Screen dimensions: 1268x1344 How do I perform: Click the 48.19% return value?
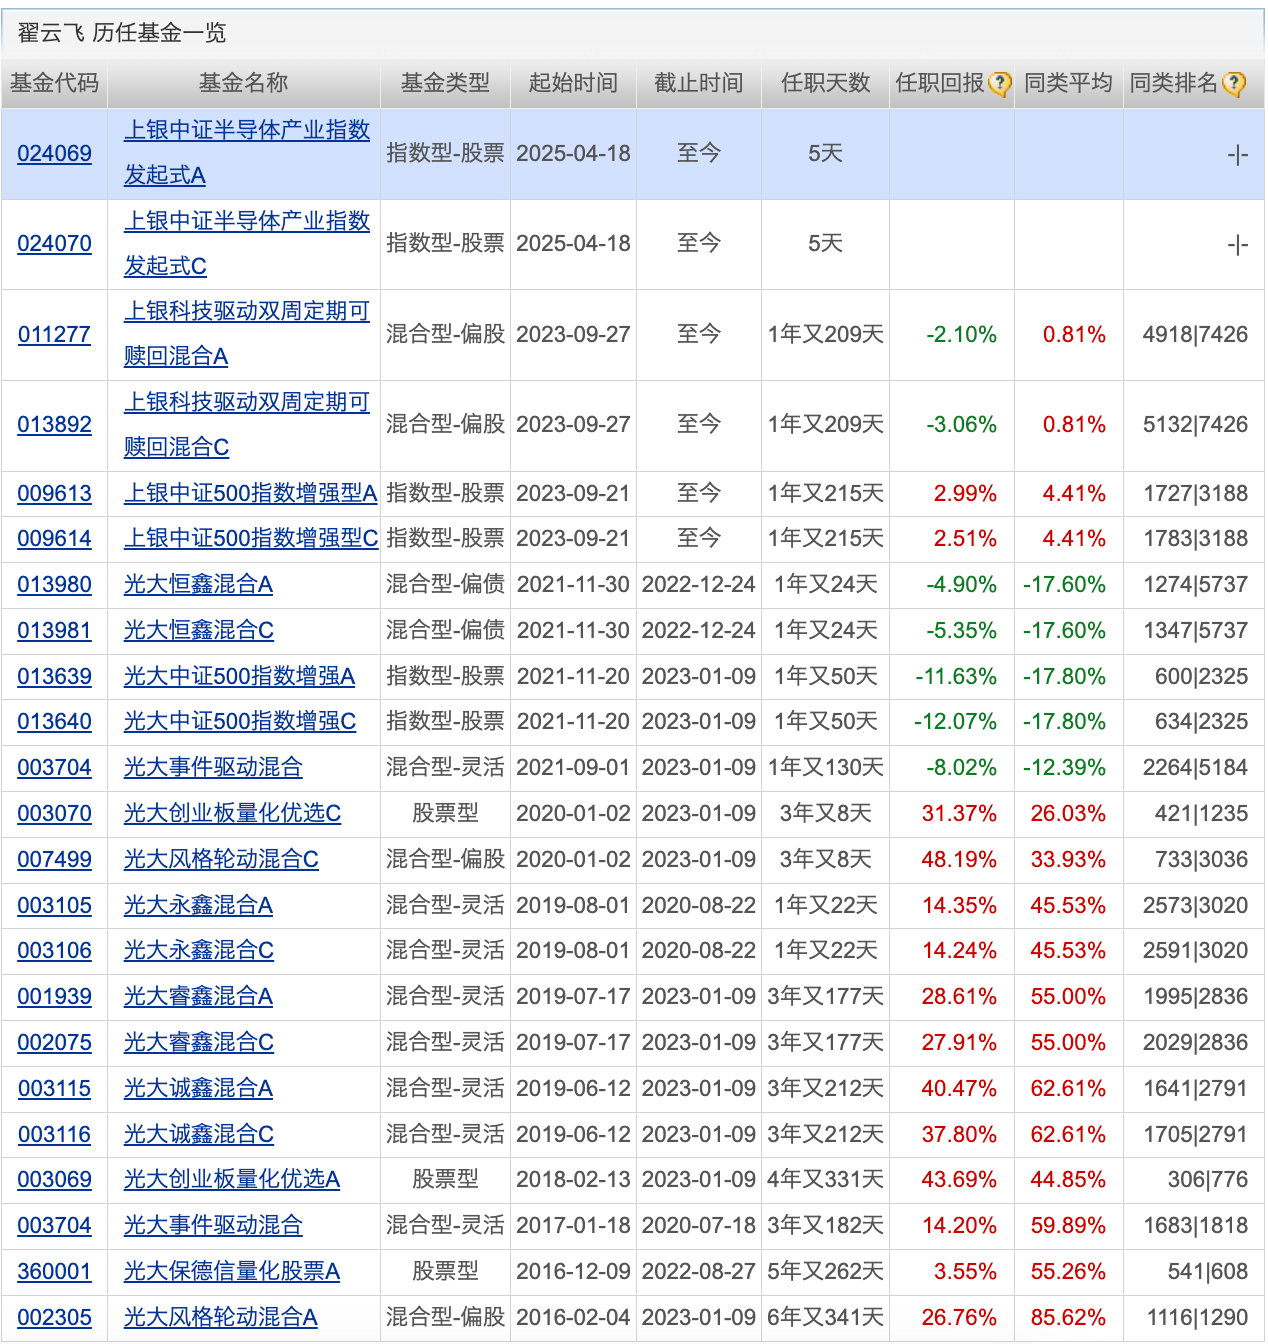[959, 859]
